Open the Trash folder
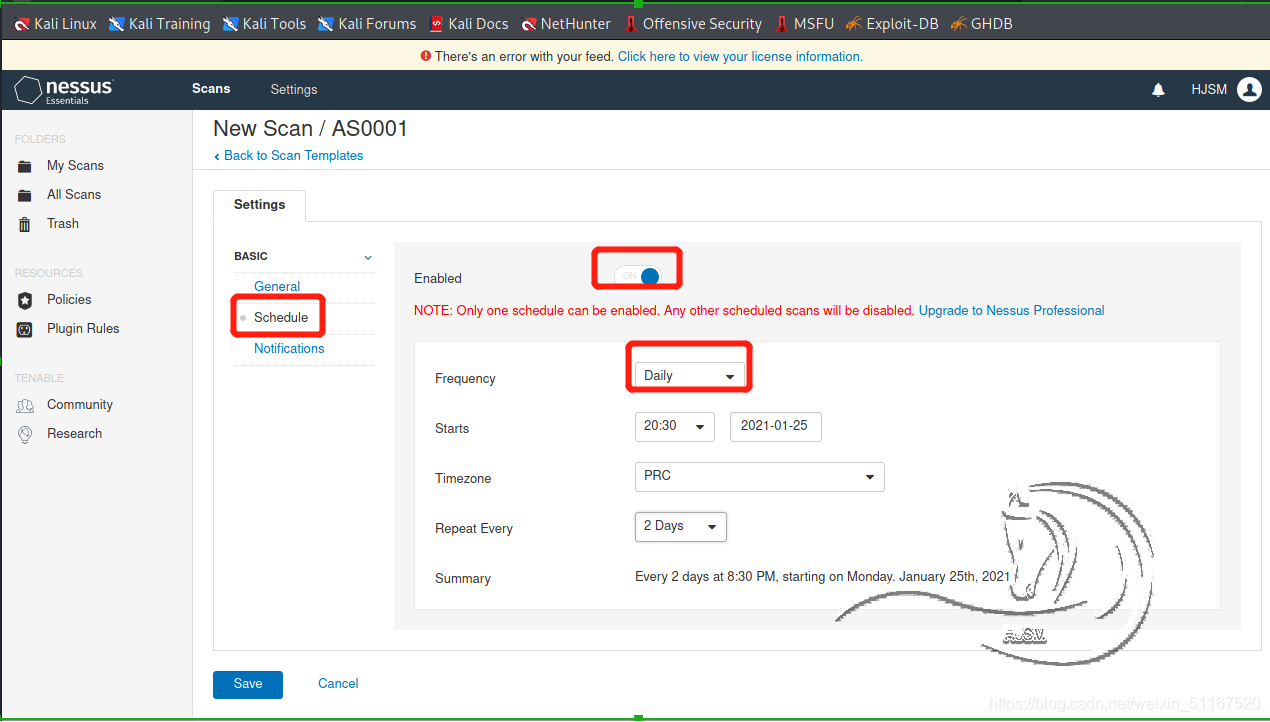 click(63, 224)
